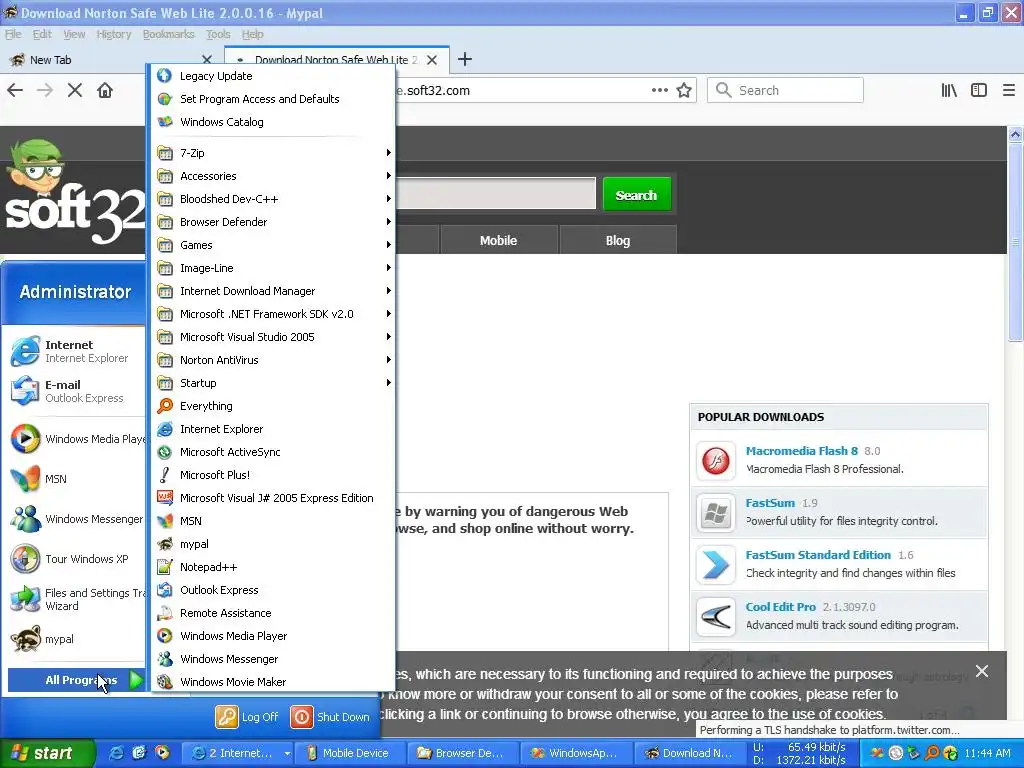Screen dimensions: 1024x768
Task: Open the browser hamburger menu
Action: pyautogui.click(x=1008, y=90)
